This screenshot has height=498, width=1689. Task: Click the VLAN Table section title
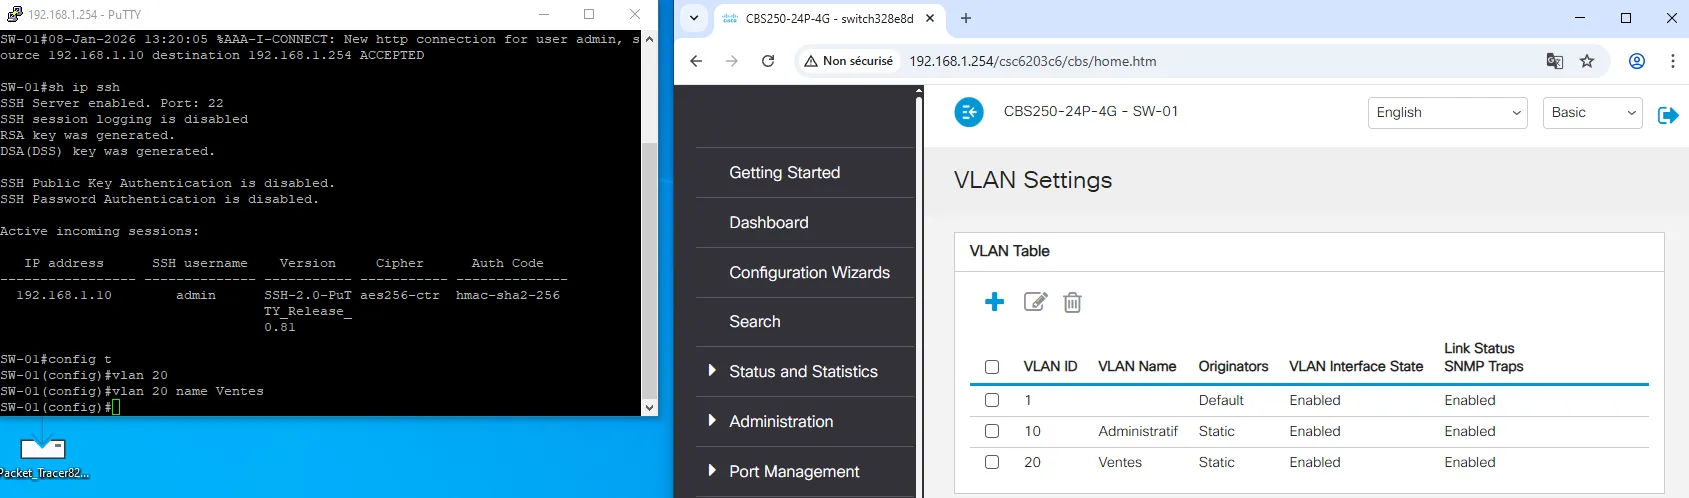click(x=1009, y=251)
